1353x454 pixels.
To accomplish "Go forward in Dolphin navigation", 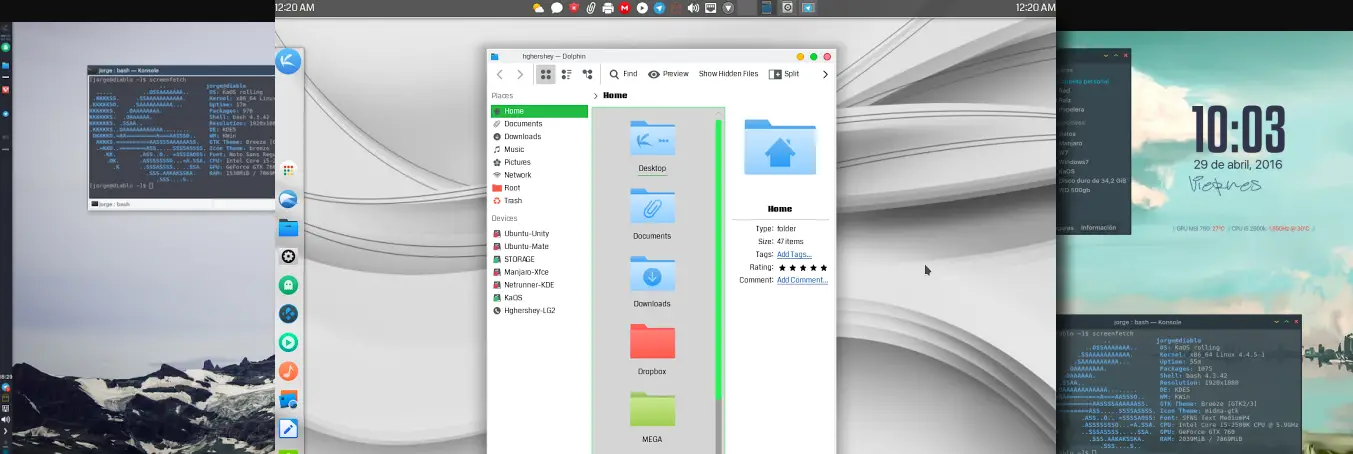I will [x=520, y=74].
